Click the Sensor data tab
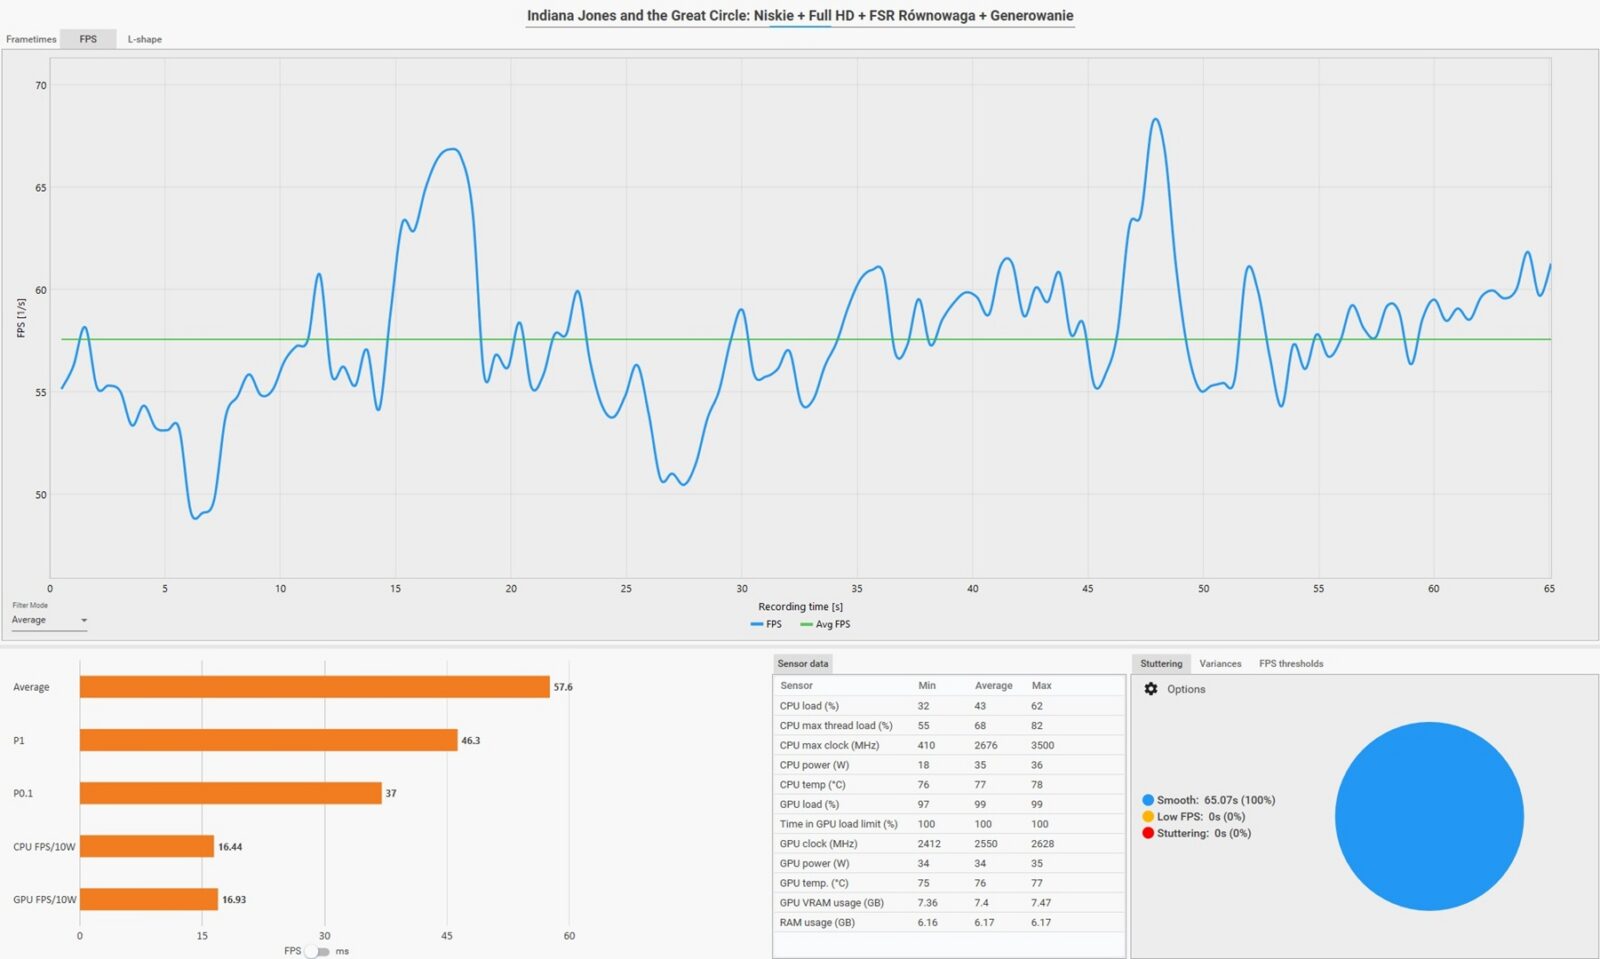The width and height of the screenshot is (1600, 959). 803,664
